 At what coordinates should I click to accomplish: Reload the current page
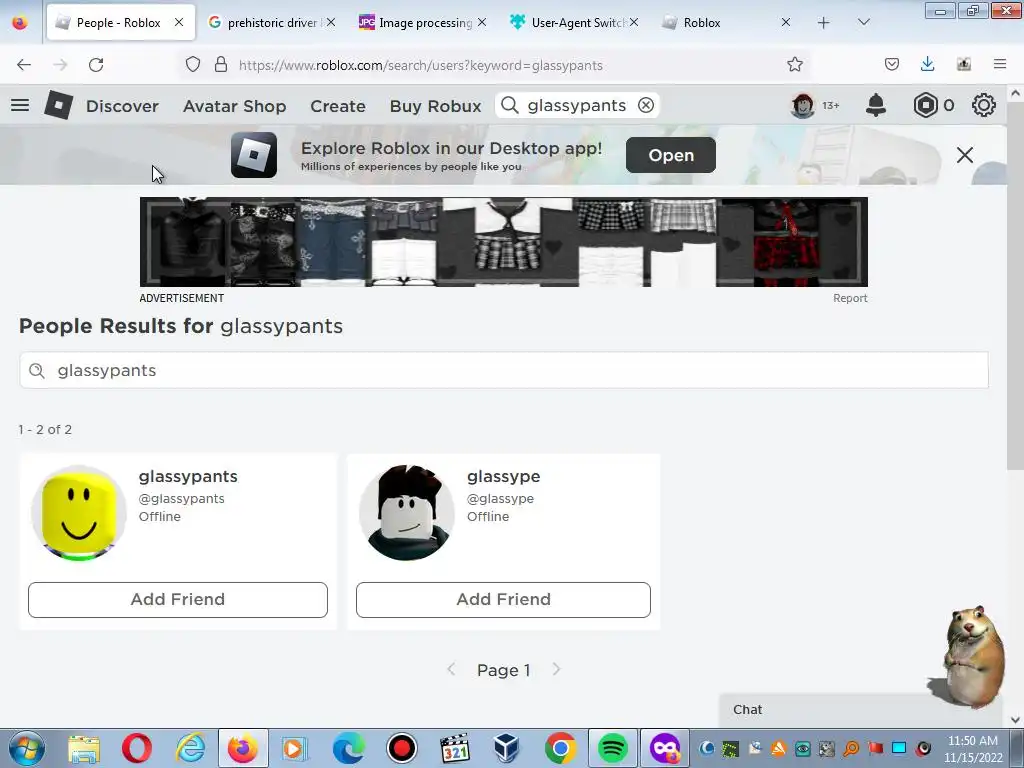click(96, 65)
